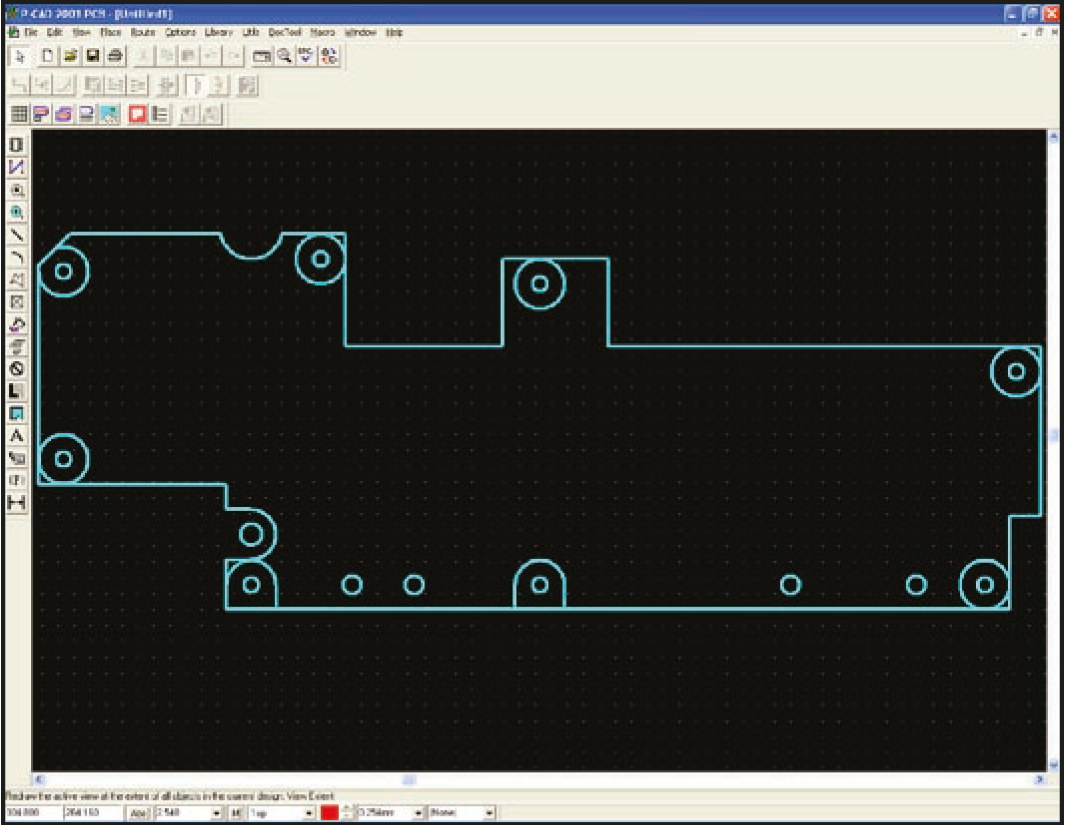Select the Place Copper Pour tool
The width and height of the screenshot is (1065, 825).
click(x=17, y=325)
